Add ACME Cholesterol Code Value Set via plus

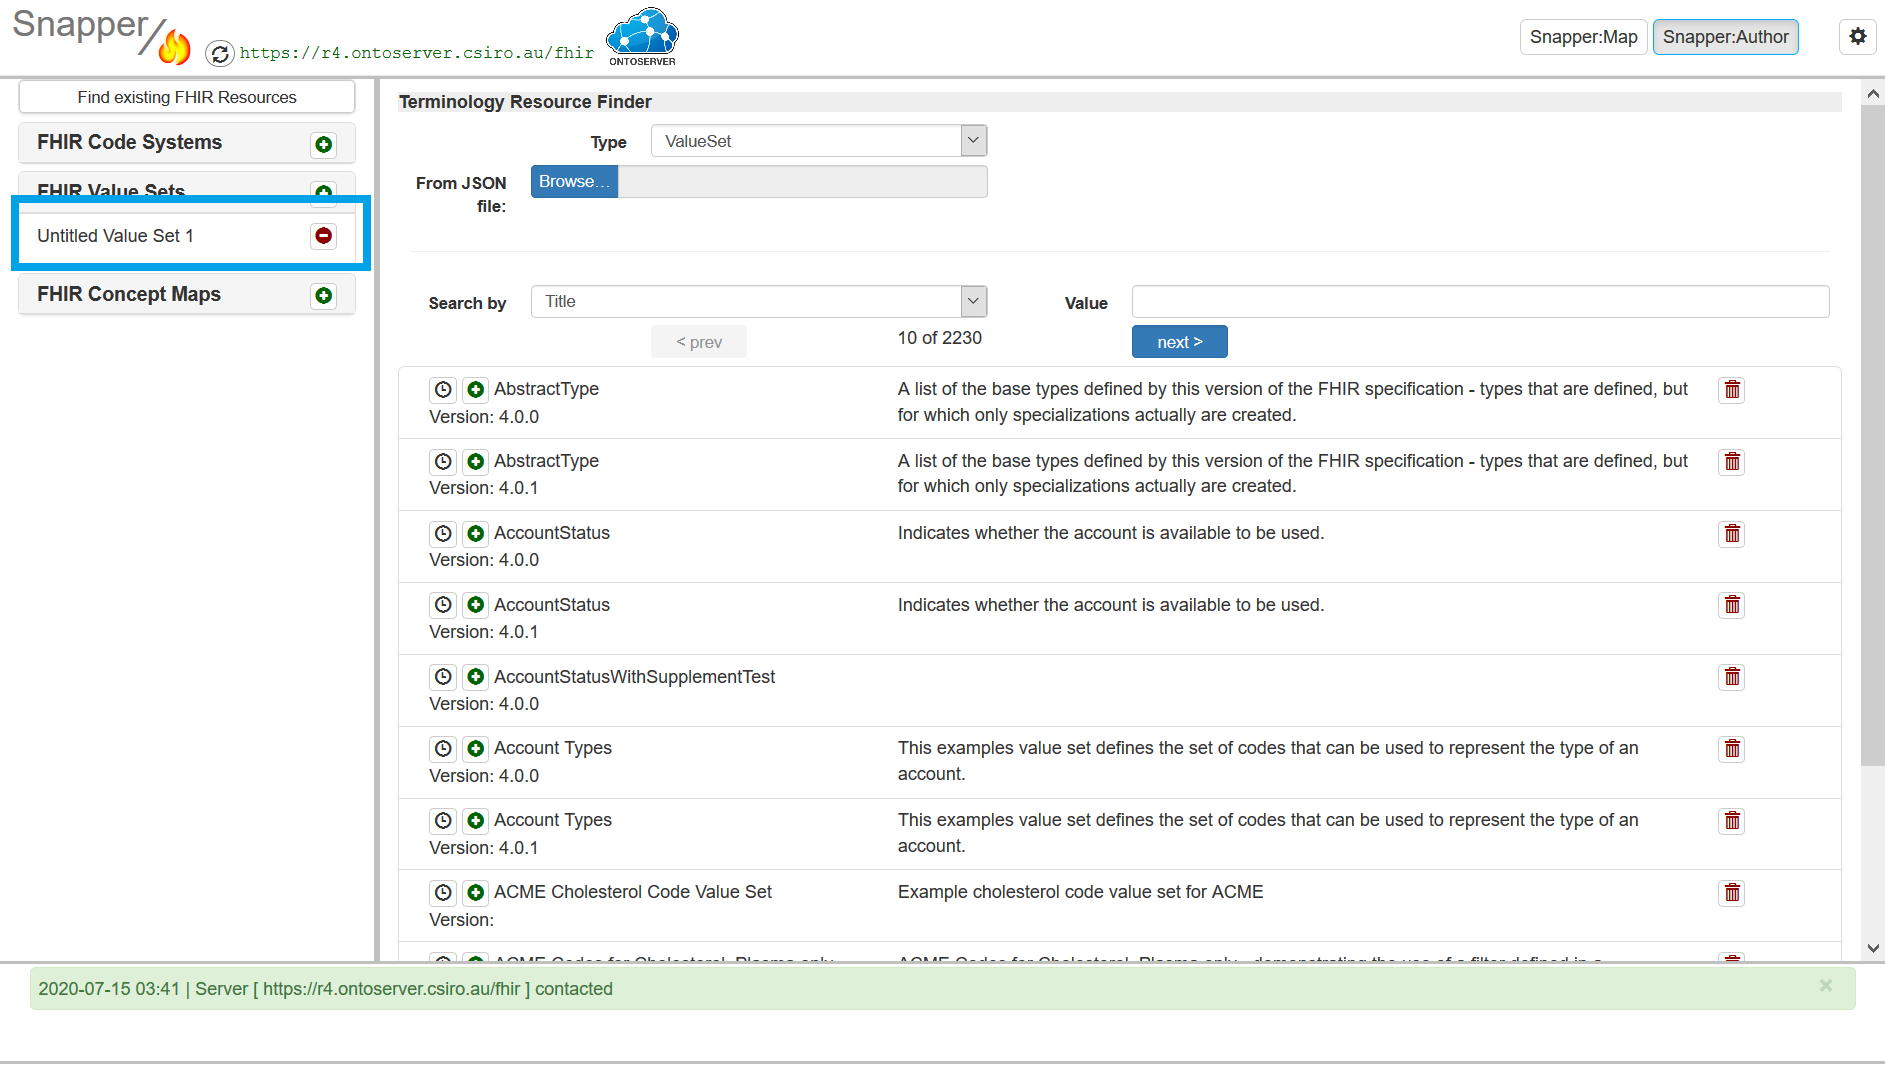coord(476,893)
